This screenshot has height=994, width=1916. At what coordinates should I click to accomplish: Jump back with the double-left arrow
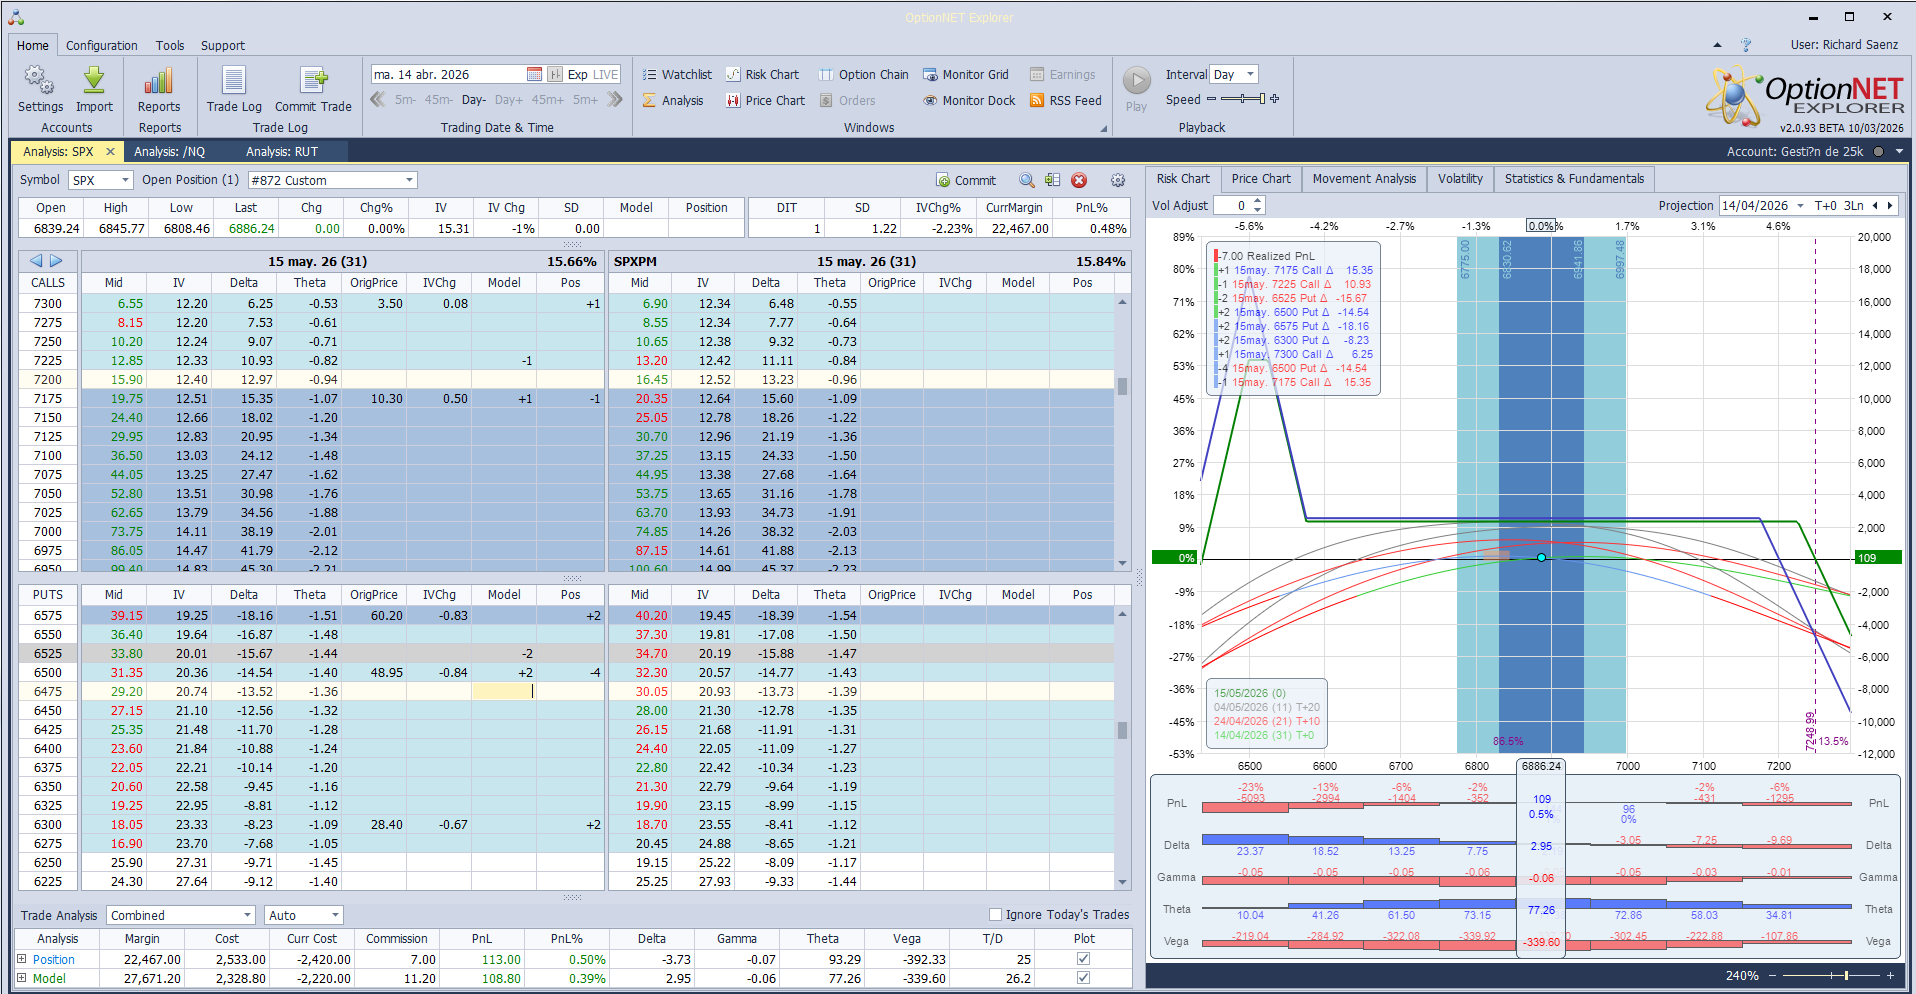tap(378, 99)
